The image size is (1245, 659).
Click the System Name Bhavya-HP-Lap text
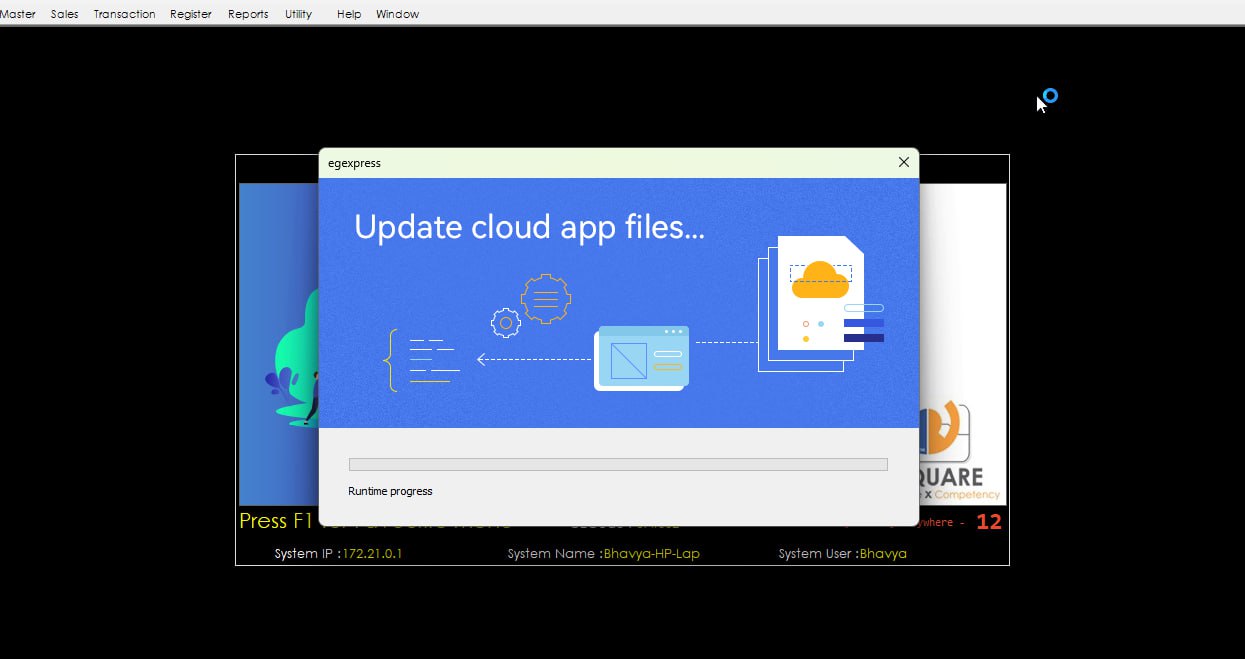tap(651, 553)
